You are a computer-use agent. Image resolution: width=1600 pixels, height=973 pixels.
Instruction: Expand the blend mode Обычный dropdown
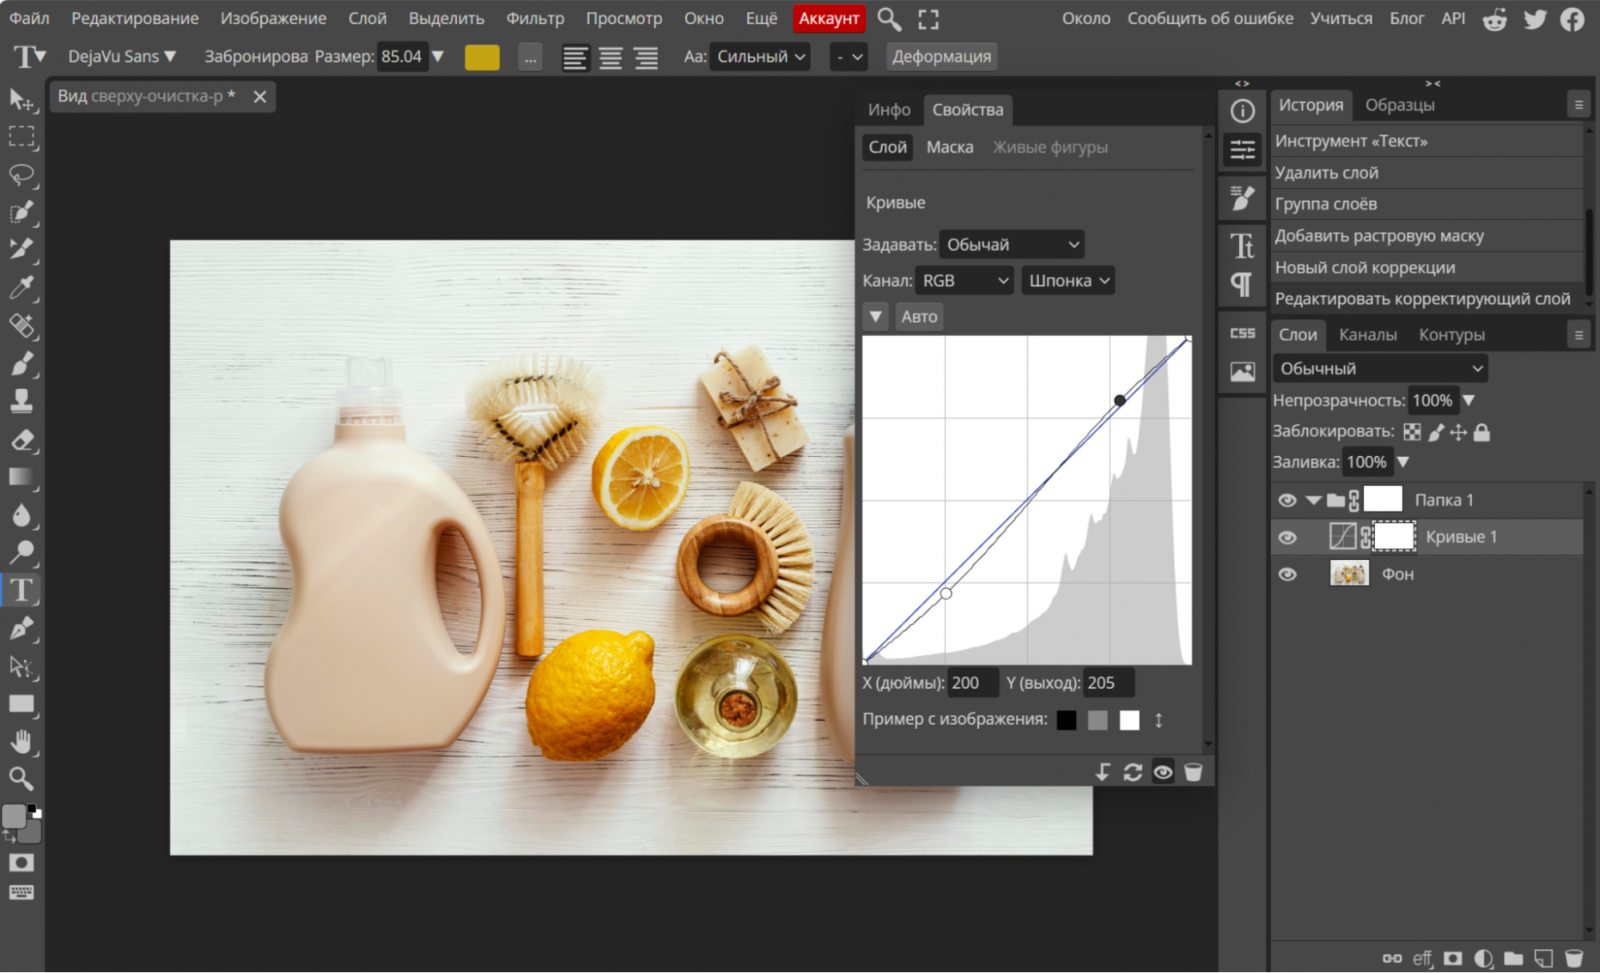point(1380,369)
